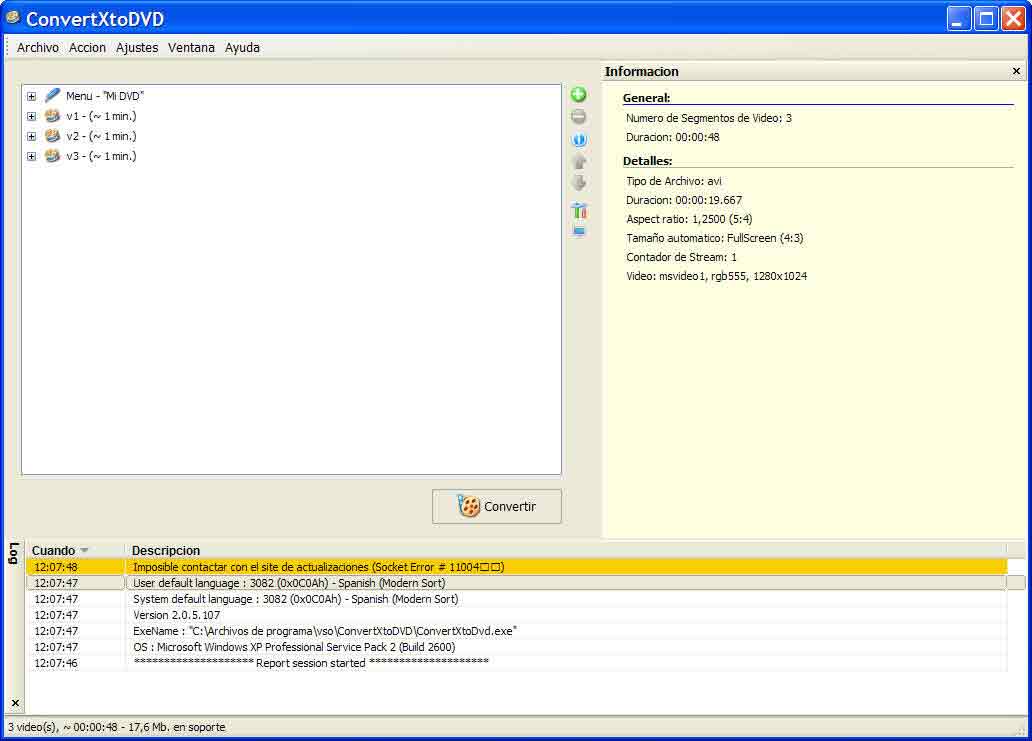Close the Informacion panel
The height and width of the screenshot is (741, 1032).
coord(1016,71)
